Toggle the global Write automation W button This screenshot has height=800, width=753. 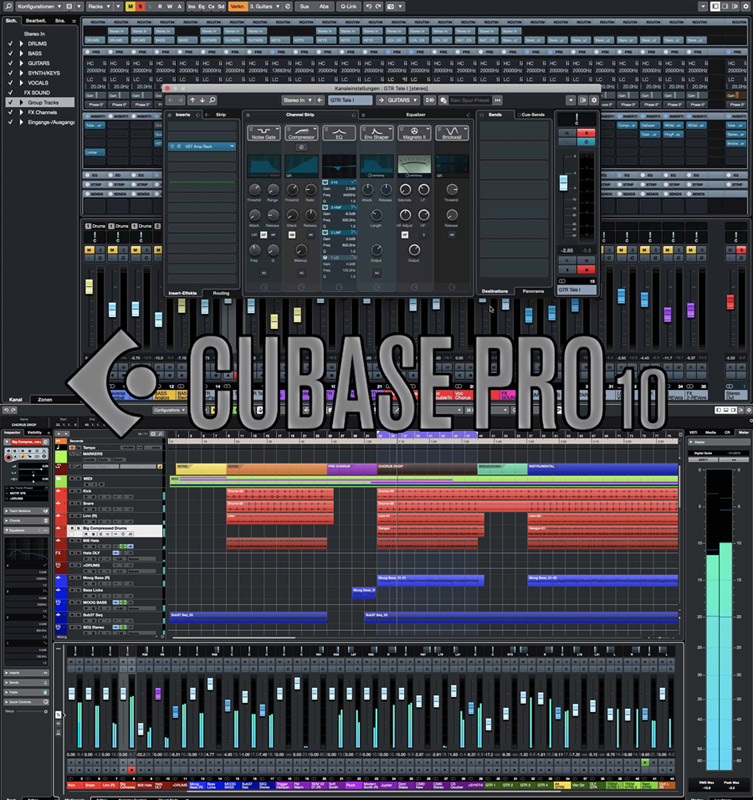[x=170, y=6]
